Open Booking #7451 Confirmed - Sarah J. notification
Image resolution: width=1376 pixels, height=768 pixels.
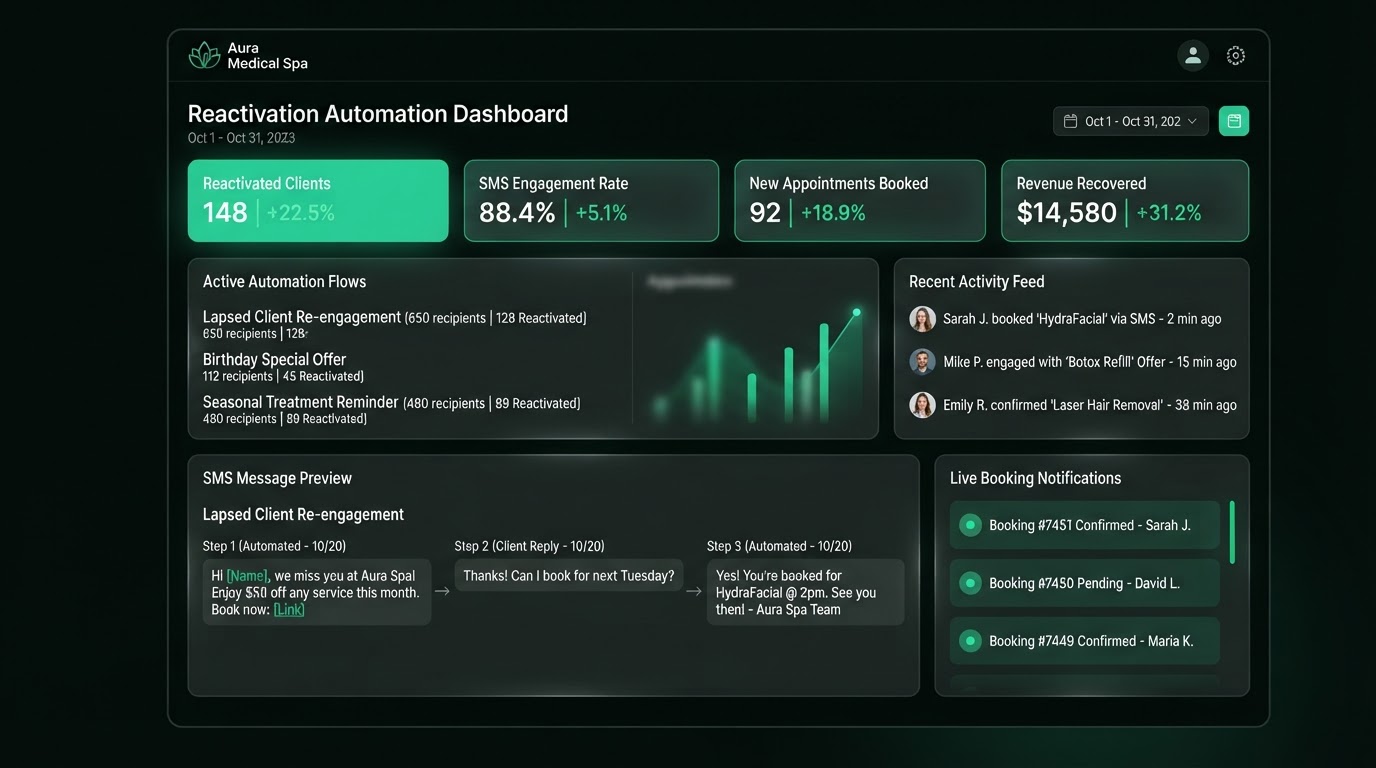pyautogui.click(x=1085, y=525)
